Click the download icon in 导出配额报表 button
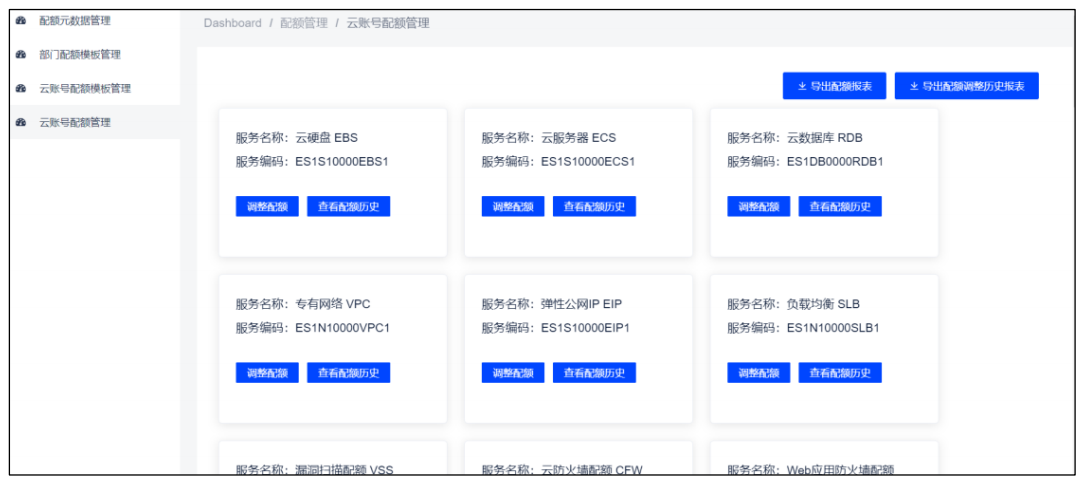The image size is (1085, 482). [802, 86]
